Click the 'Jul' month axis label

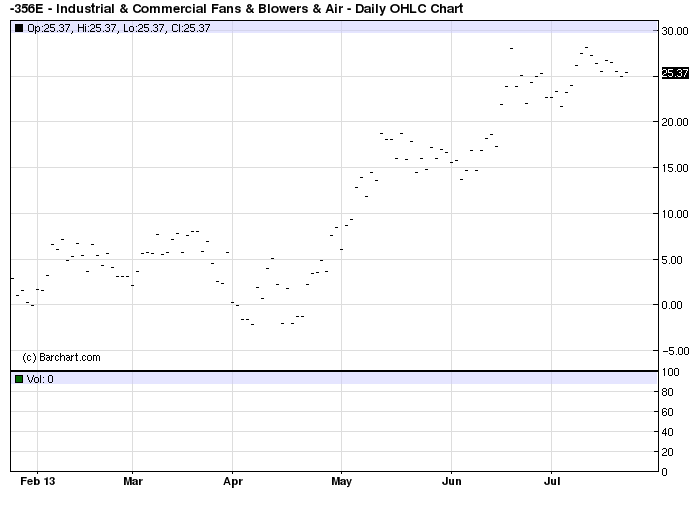click(552, 481)
